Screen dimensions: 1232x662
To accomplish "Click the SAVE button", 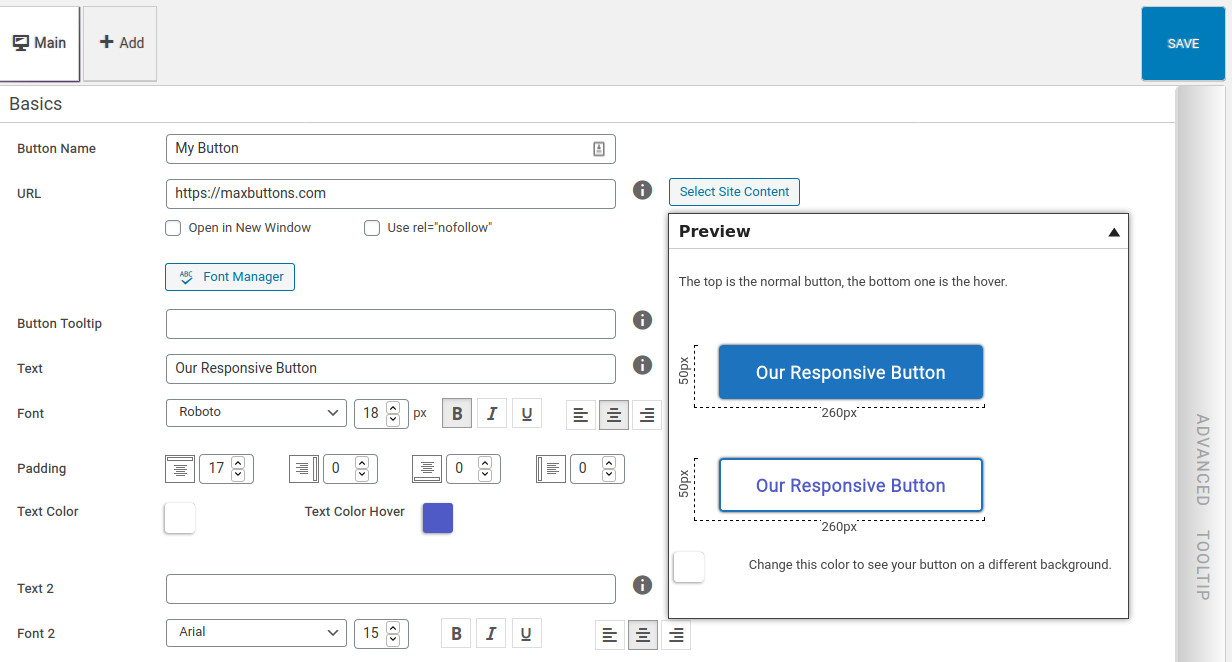I will coord(1183,43).
